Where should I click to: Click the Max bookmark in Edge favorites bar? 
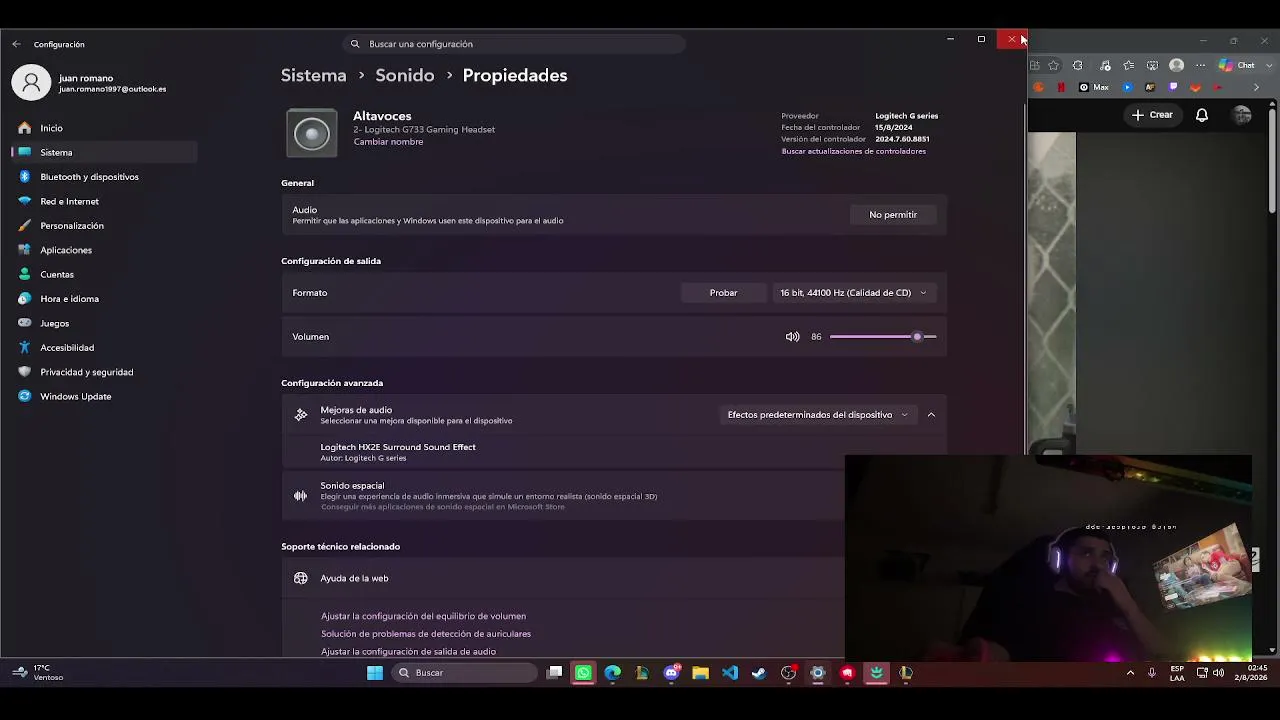coord(1094,87)
